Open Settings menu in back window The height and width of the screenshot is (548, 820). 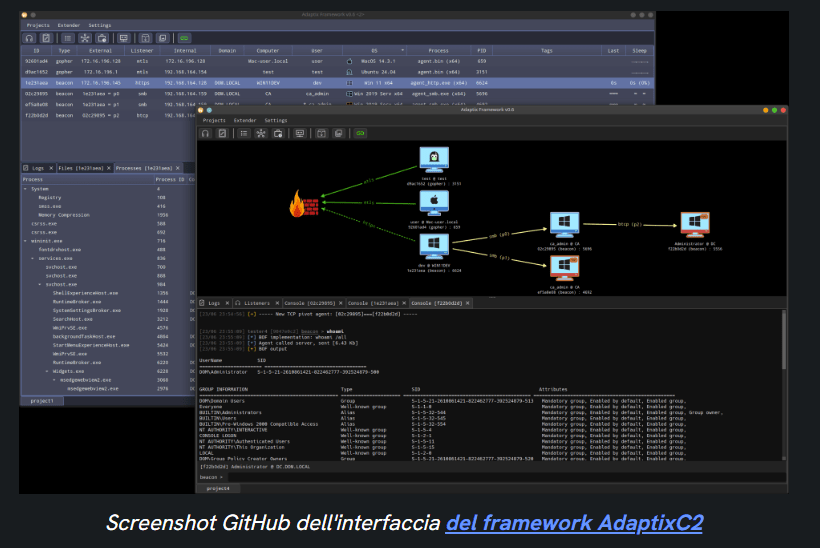(x=99, y=25)
